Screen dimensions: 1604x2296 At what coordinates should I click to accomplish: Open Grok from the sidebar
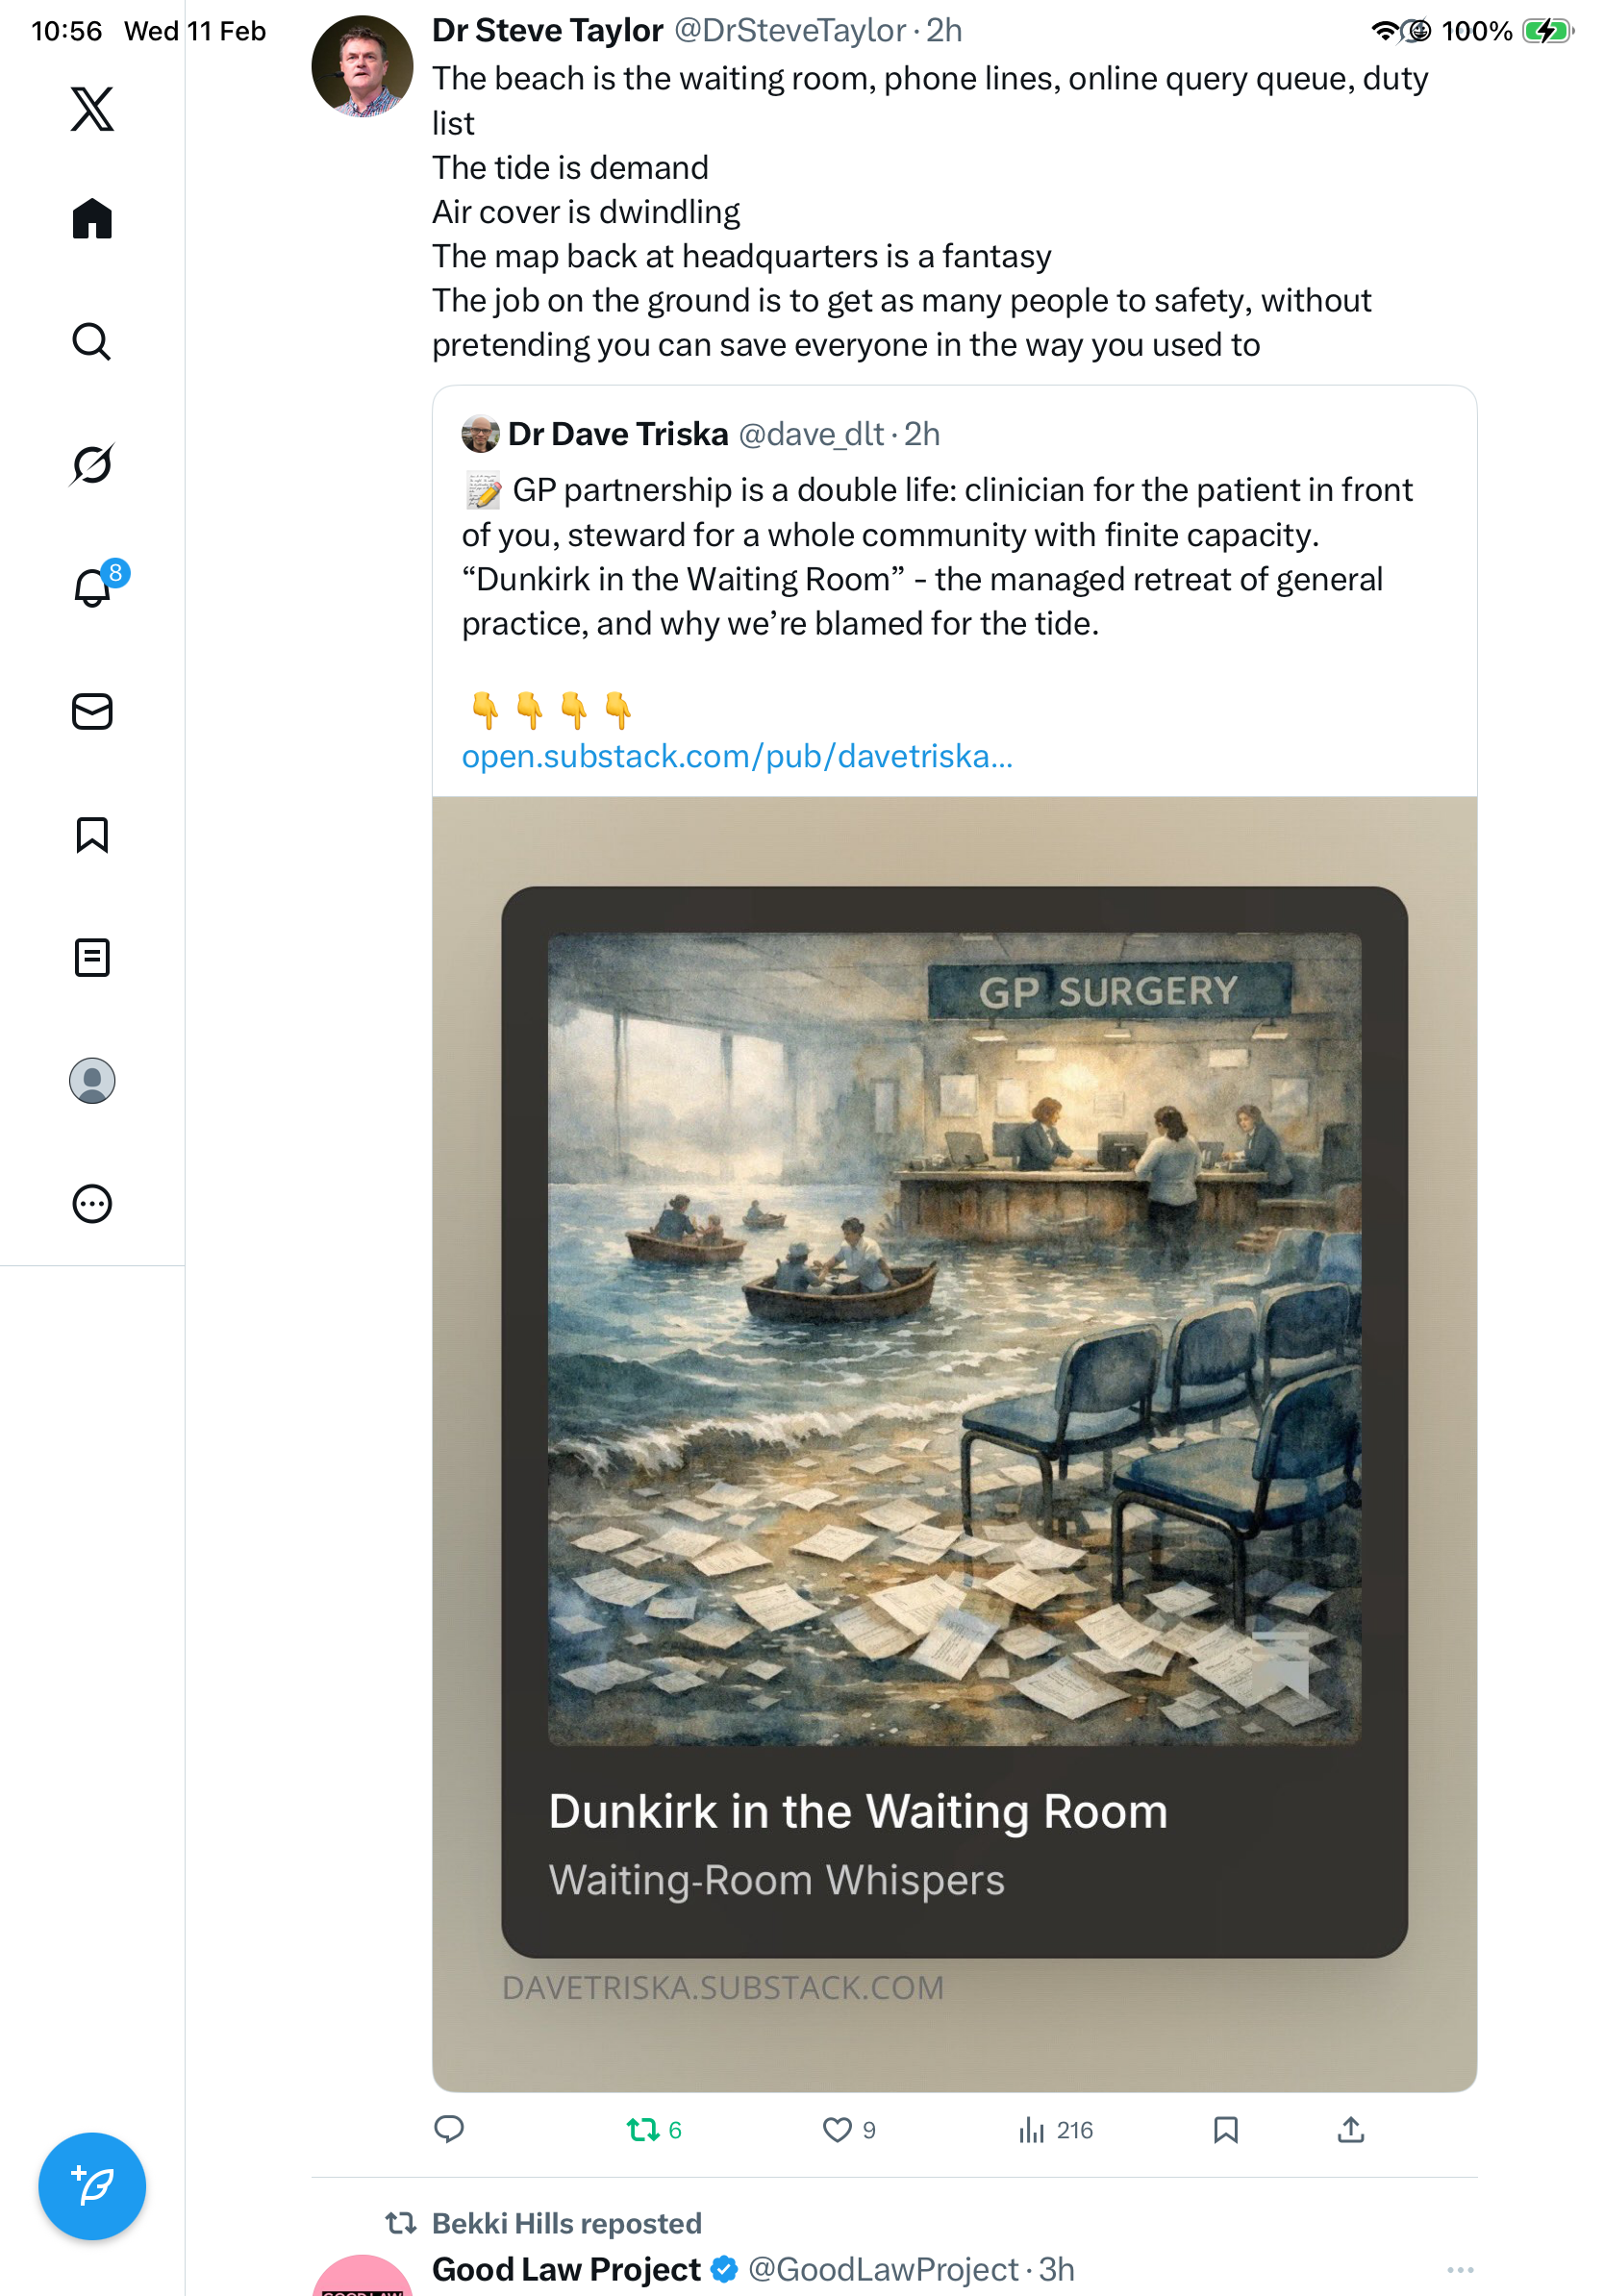[92, 464]
